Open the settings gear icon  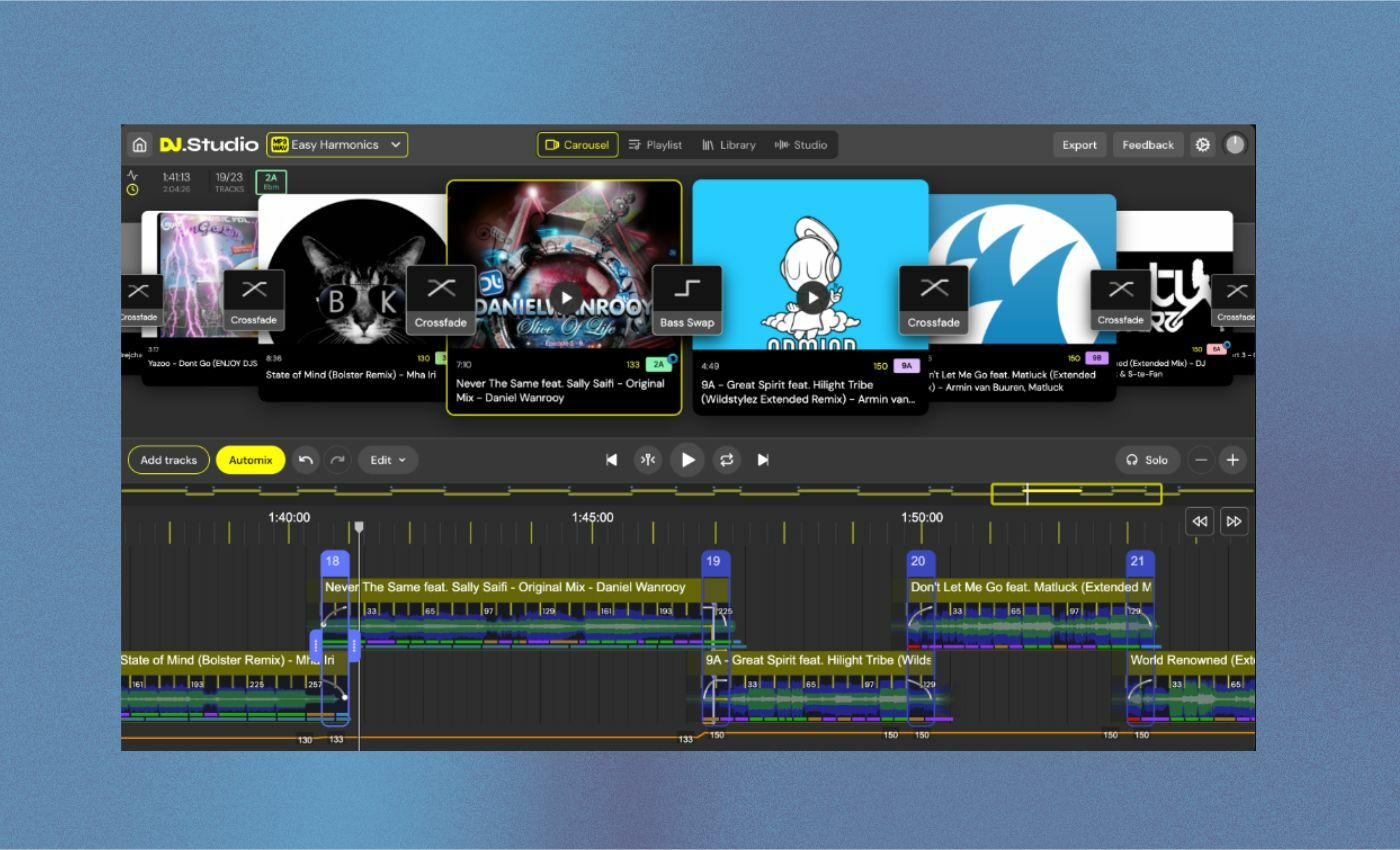pos(1202,145)
